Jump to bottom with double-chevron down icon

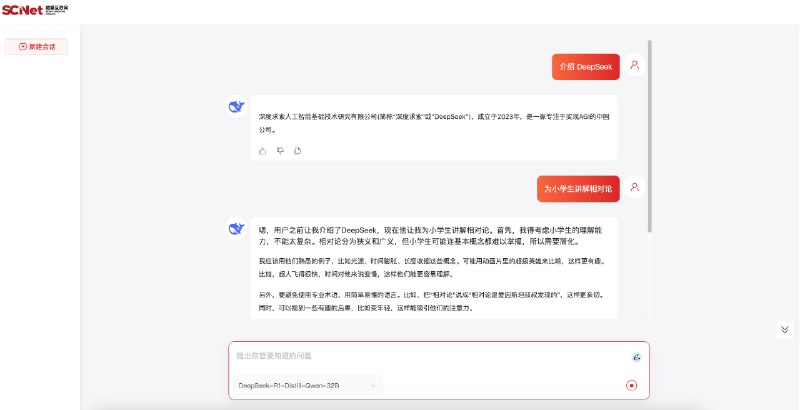(785, 329)
